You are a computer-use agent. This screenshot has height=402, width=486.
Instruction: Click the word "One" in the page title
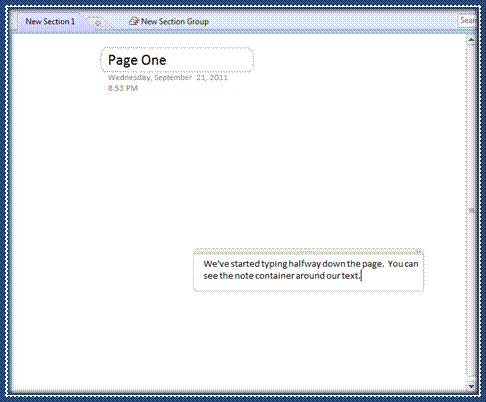coord(153,60)
